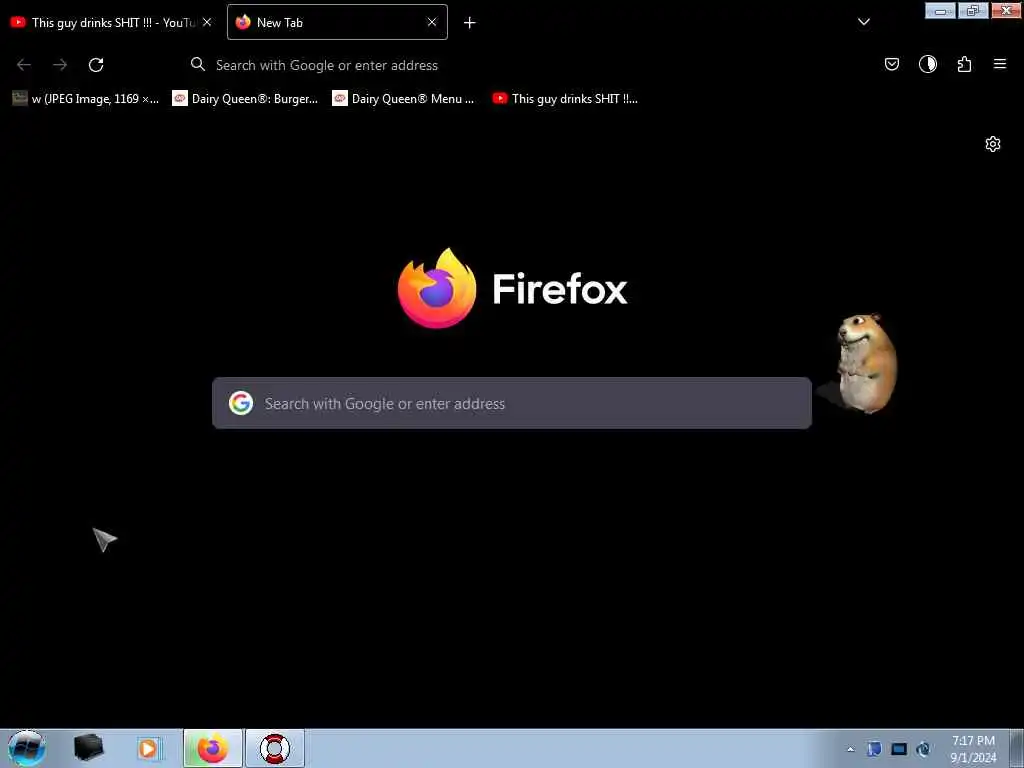Focus the center Google search box

coord(512,403)
